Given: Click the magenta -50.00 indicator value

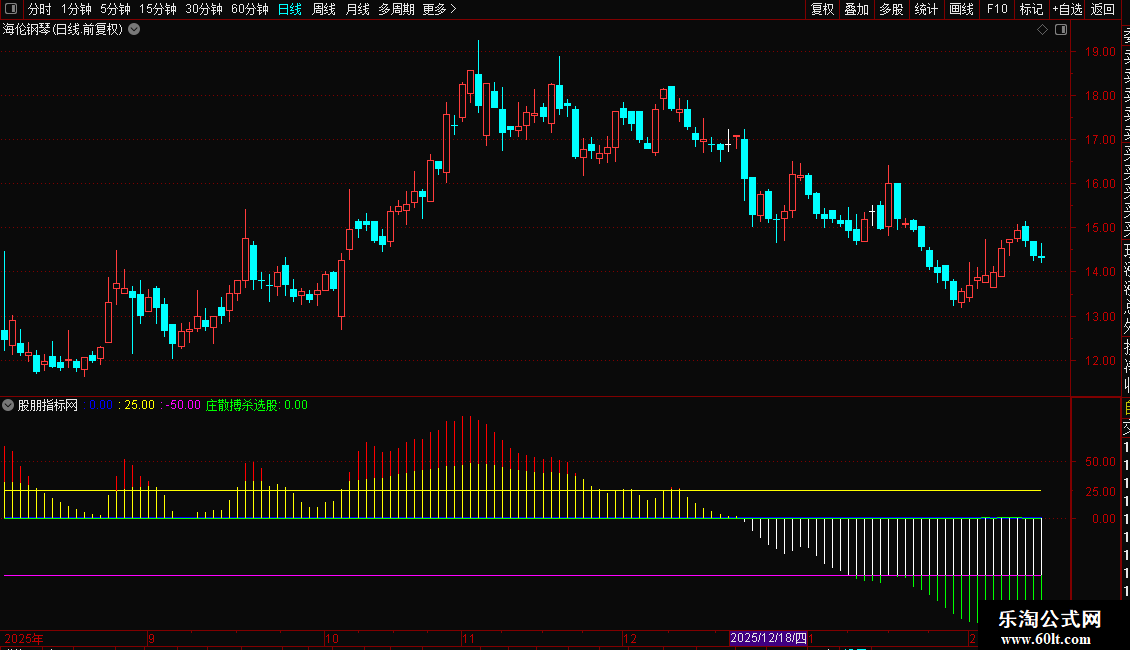Looking at the screenshot, I should (183, 405).
